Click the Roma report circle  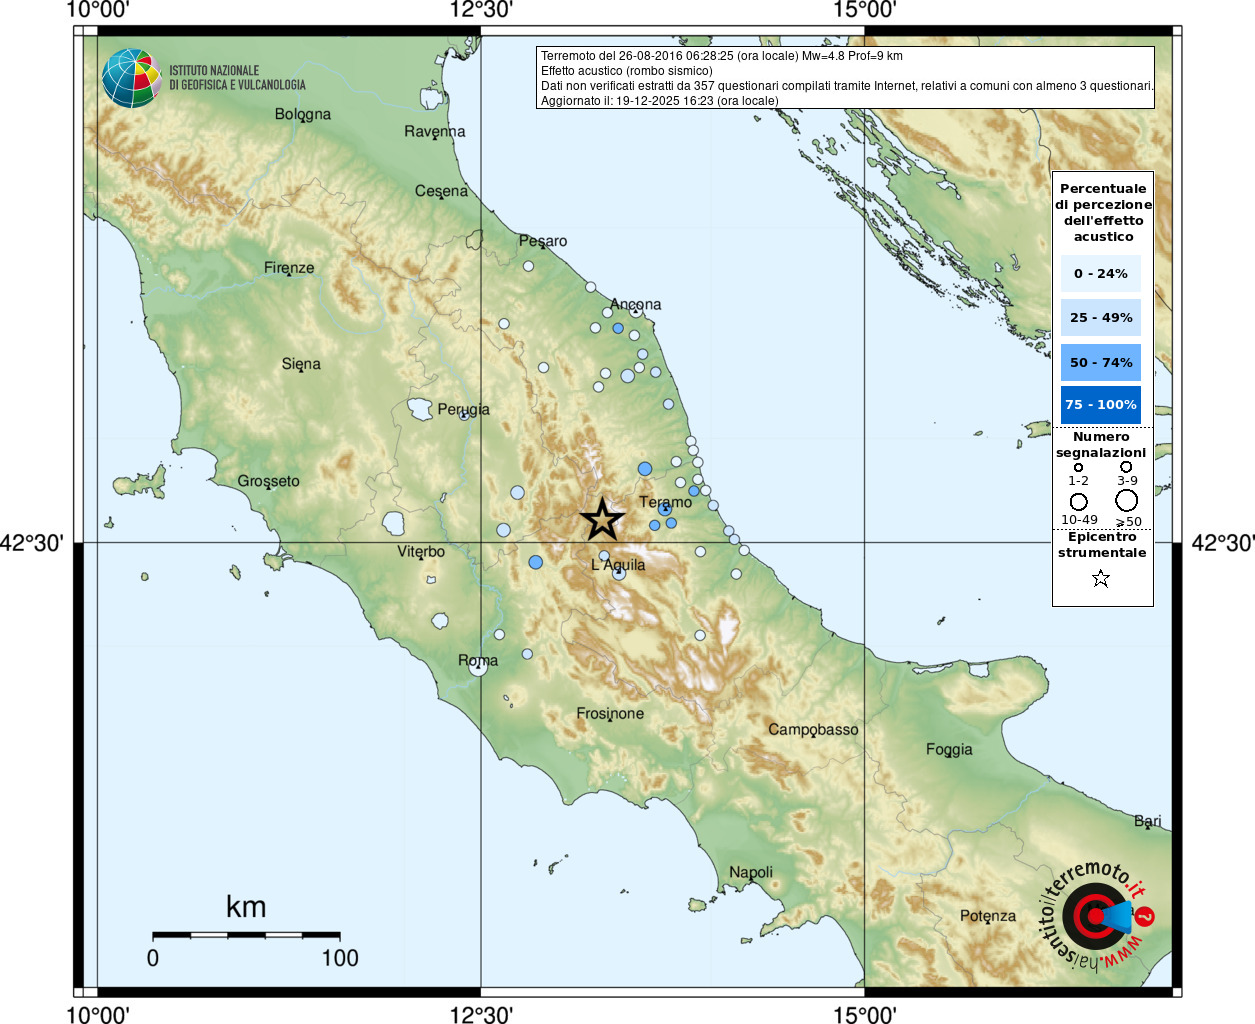pyautogui.click(x=478, y=667)
